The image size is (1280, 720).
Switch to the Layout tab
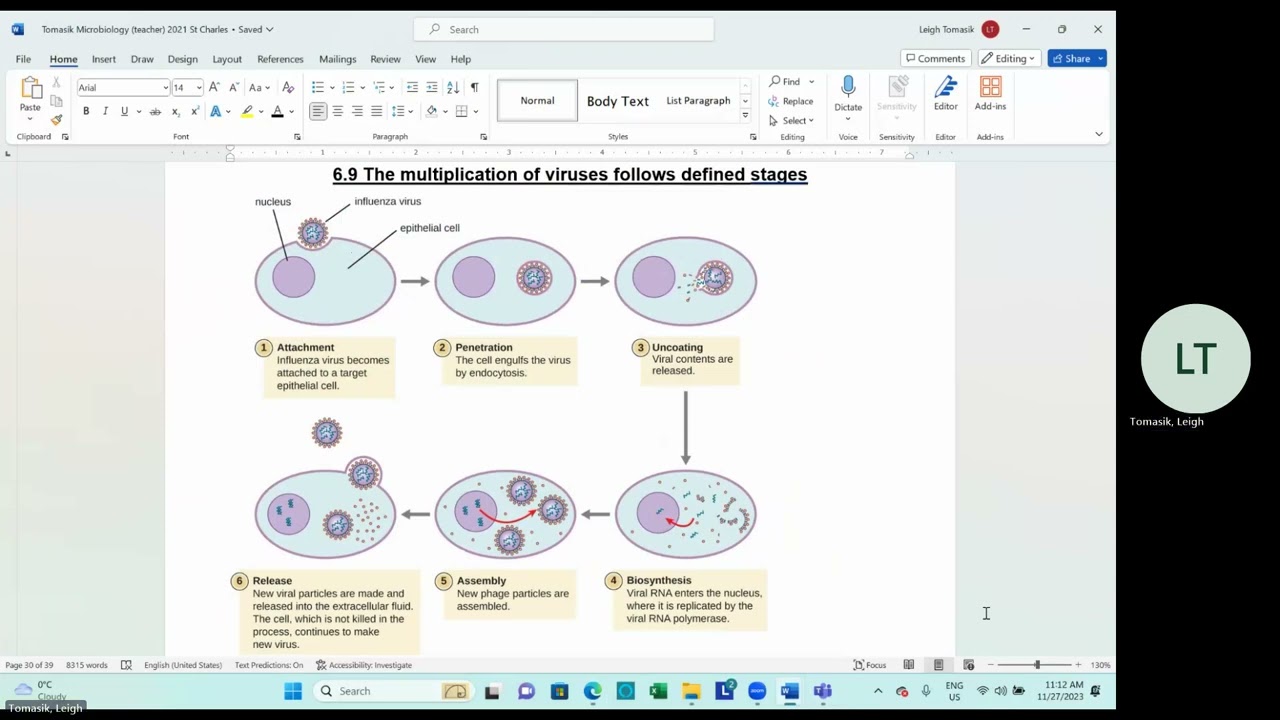pos(227,59)
